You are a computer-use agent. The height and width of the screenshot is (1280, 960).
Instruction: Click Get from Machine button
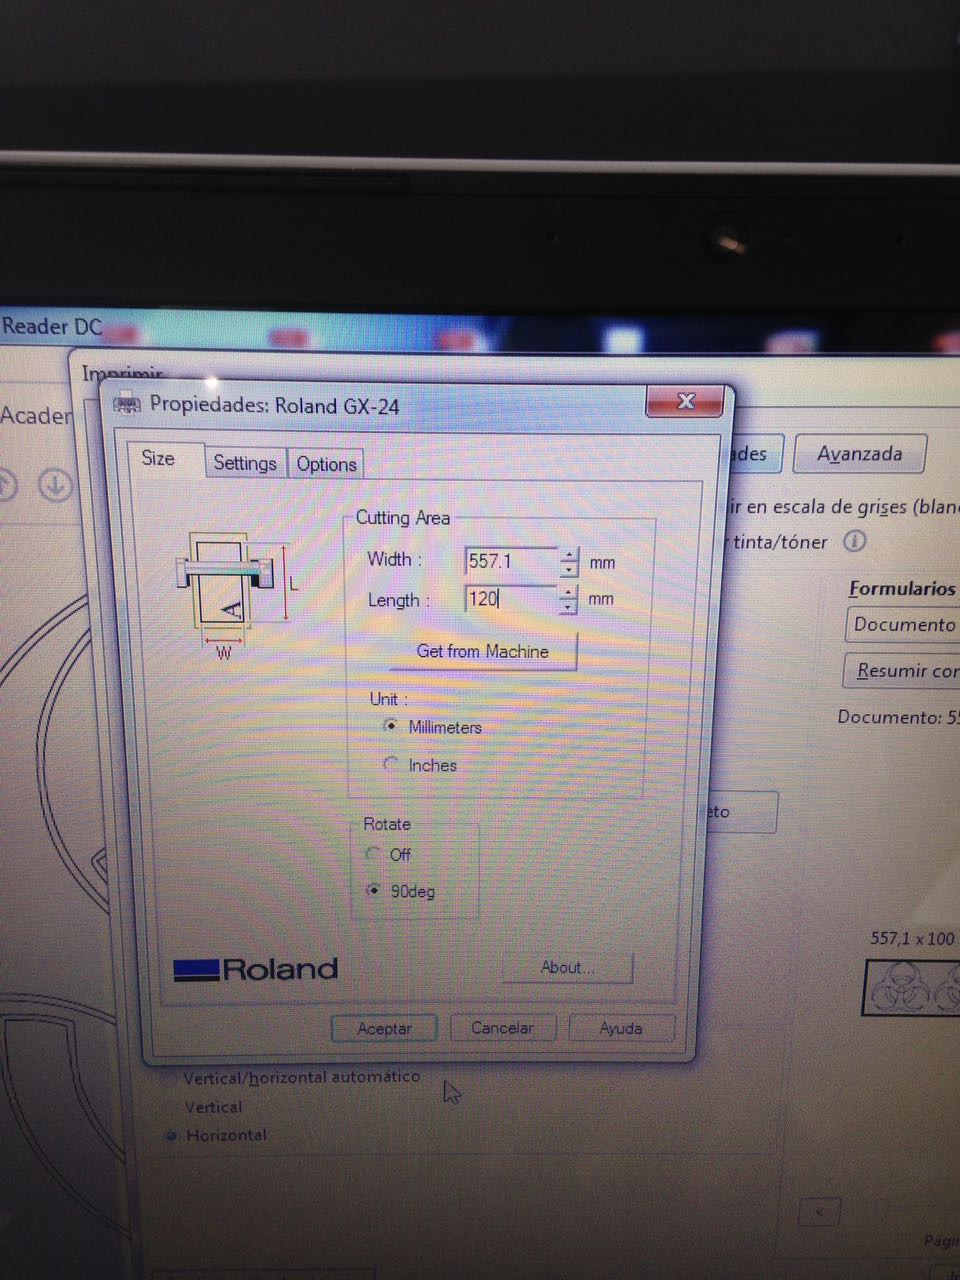483,651
